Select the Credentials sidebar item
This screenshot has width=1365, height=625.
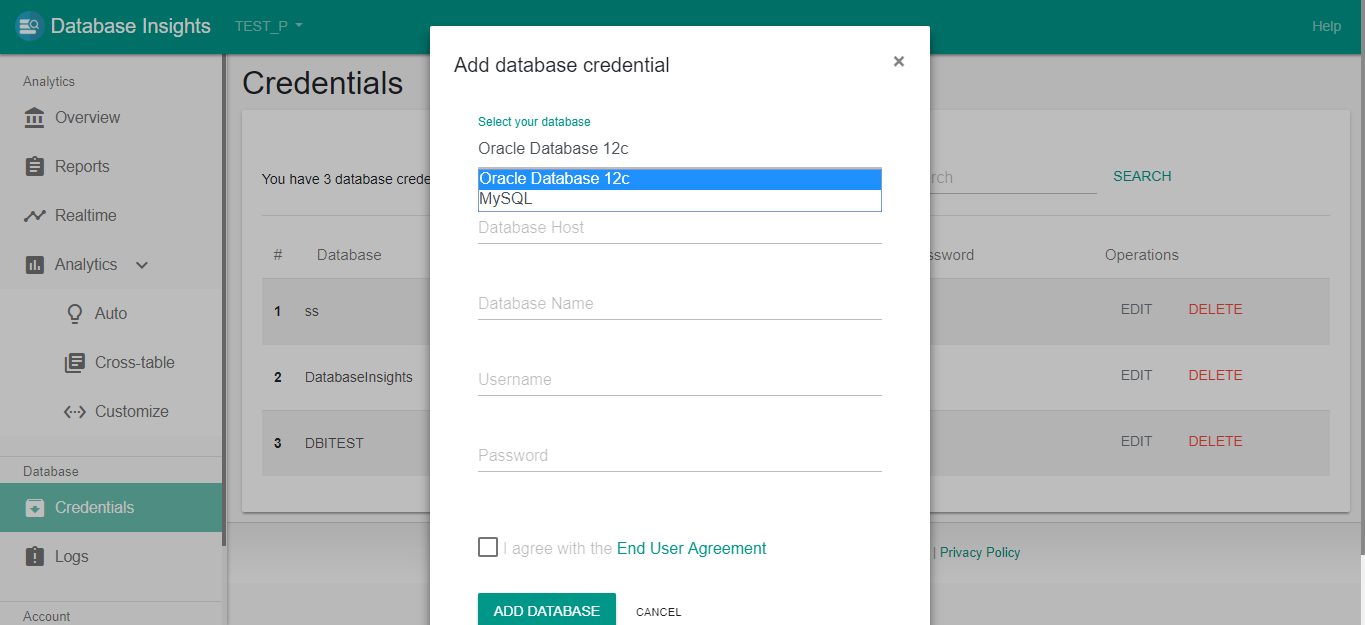coord(110,508)
